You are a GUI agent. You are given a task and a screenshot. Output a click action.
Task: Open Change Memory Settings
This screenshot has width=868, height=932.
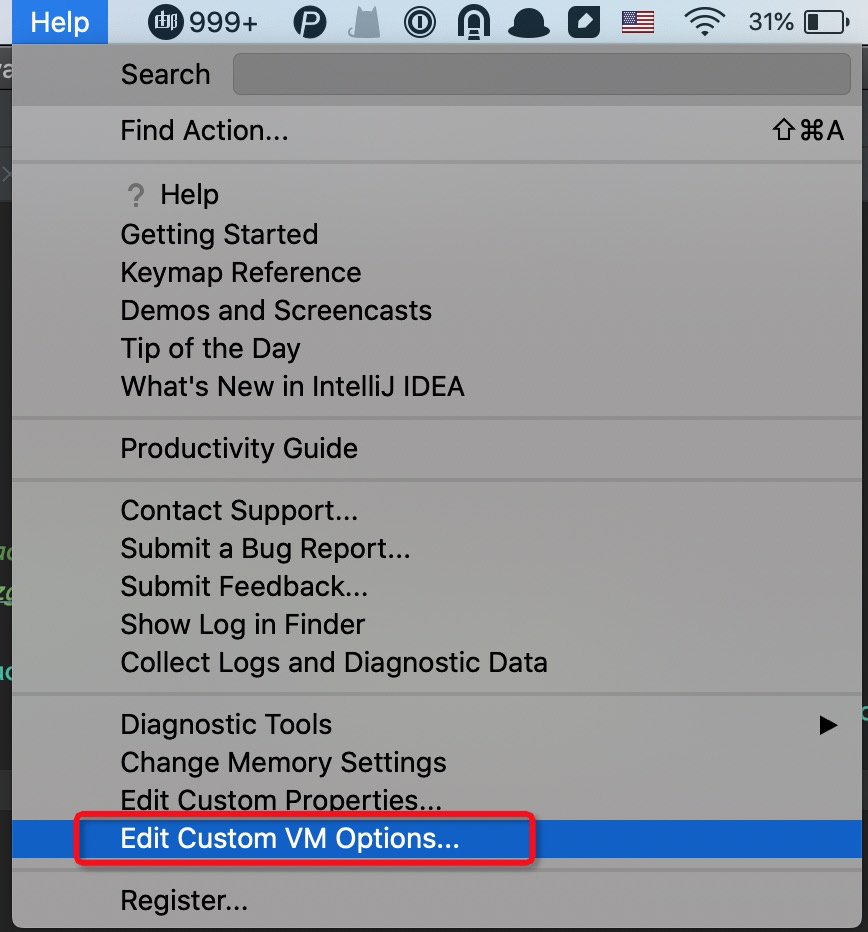point(437,763)
